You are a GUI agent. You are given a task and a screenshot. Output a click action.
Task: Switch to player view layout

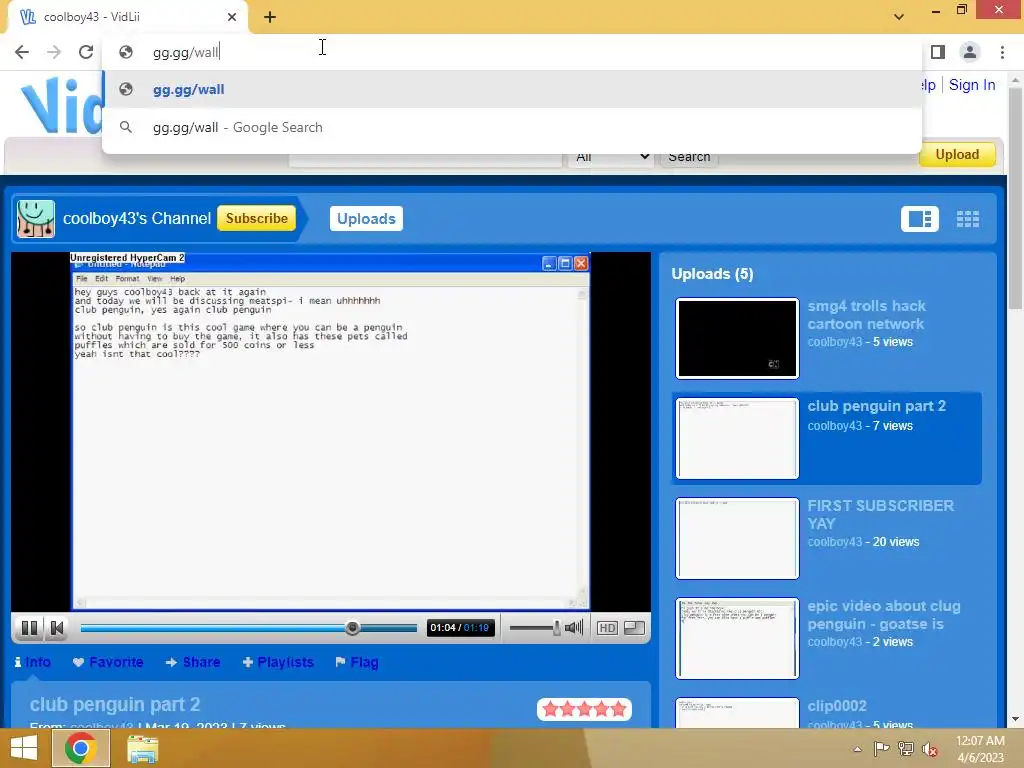[920, 219]
